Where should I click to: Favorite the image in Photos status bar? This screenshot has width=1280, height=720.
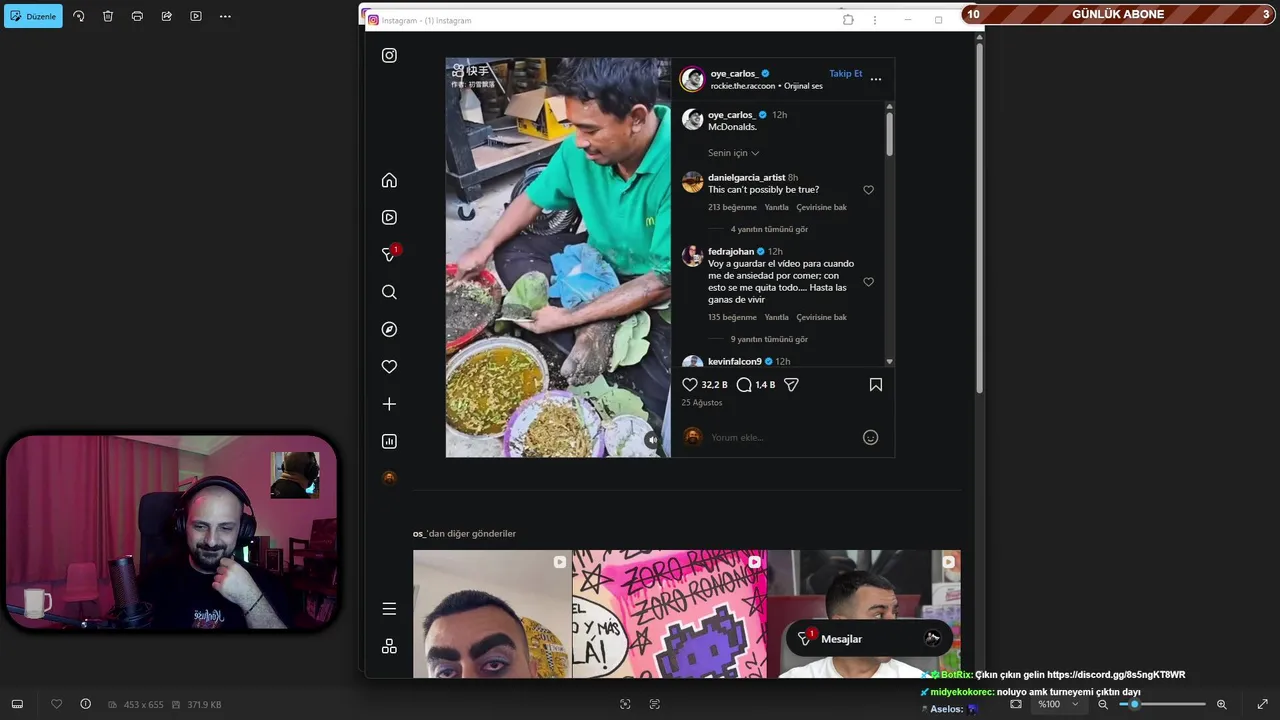point(56,704)
